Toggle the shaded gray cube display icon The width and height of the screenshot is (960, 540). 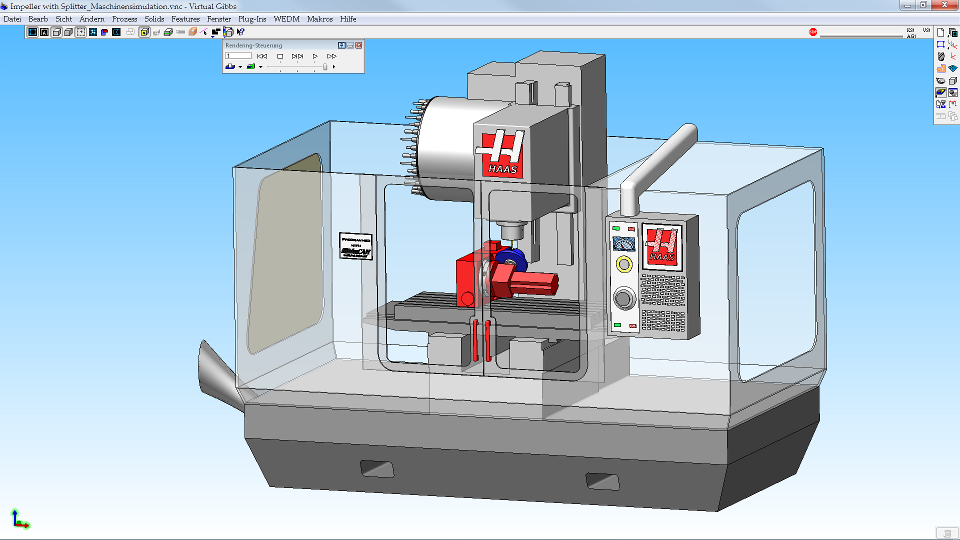(69, 32)
